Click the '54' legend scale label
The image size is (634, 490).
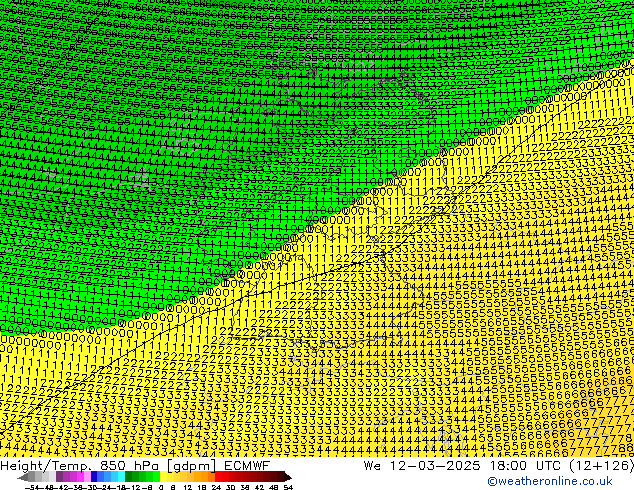[x=288, y=487]
